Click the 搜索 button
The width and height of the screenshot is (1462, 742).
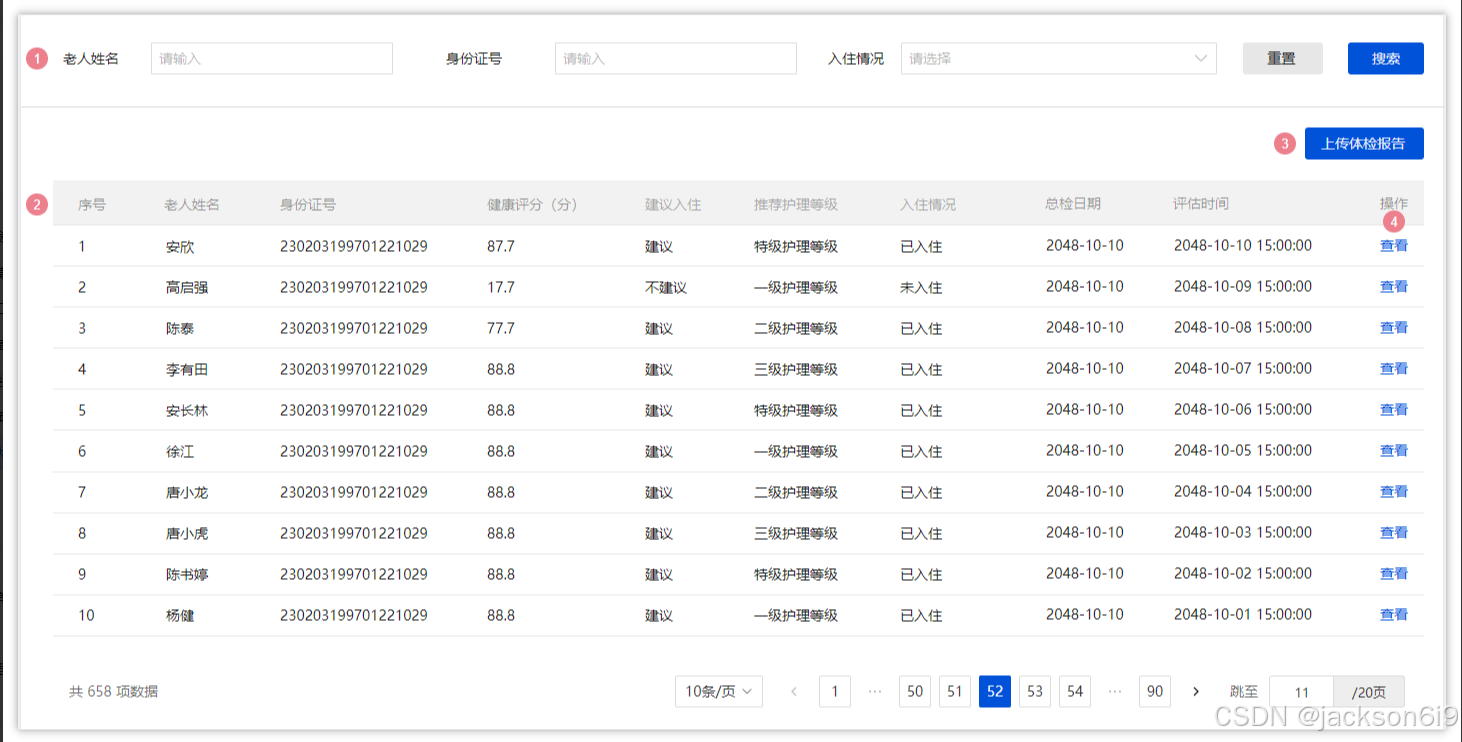1386,58
